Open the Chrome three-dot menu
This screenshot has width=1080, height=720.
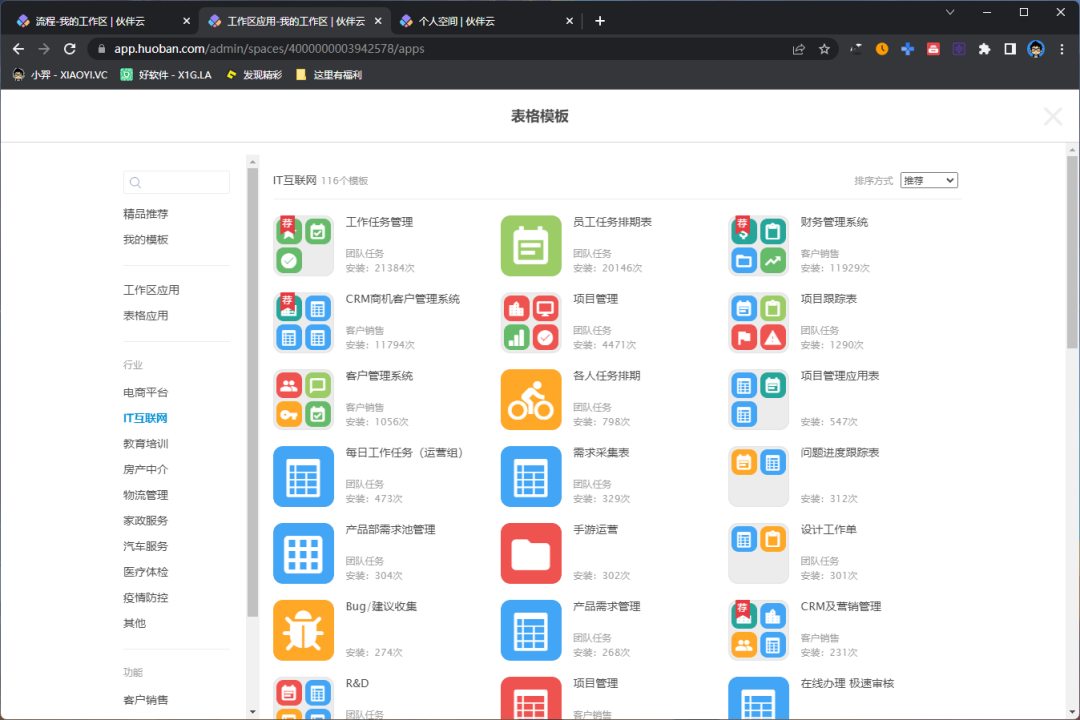click(x=1063, y=47)
